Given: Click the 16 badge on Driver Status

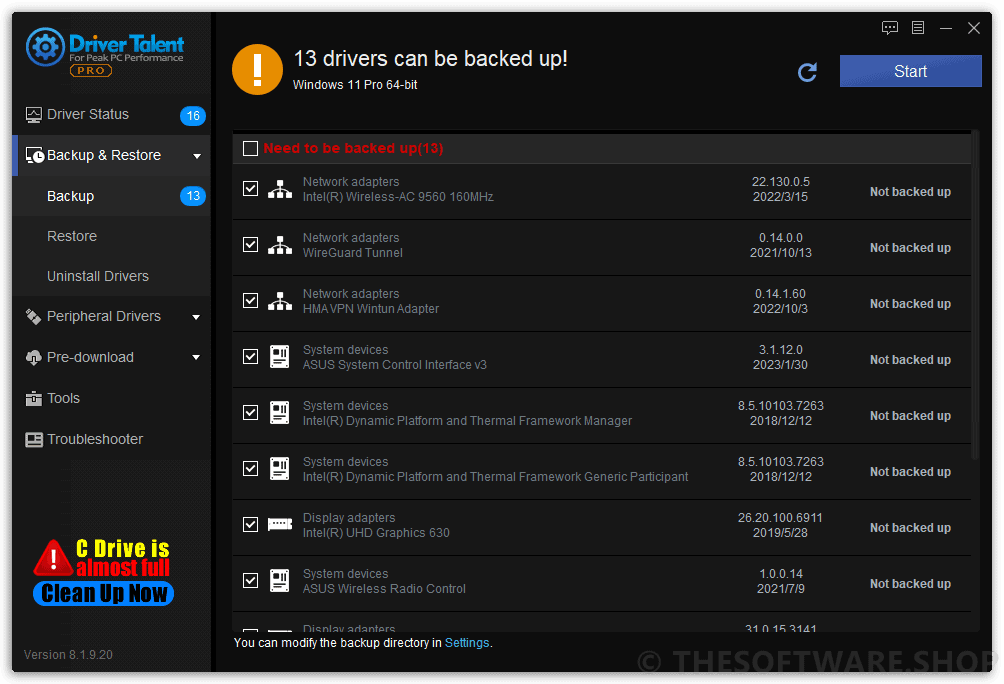Looking at the screenshot, I should [193, 116].
